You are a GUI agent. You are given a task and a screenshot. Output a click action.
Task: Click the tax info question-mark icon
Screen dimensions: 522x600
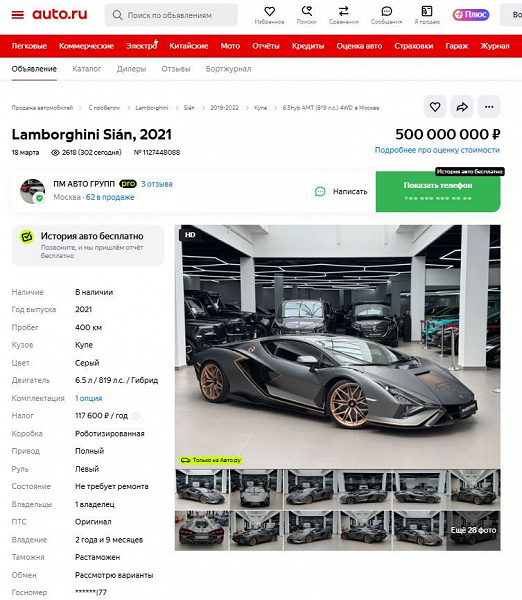tap(136, 416)
